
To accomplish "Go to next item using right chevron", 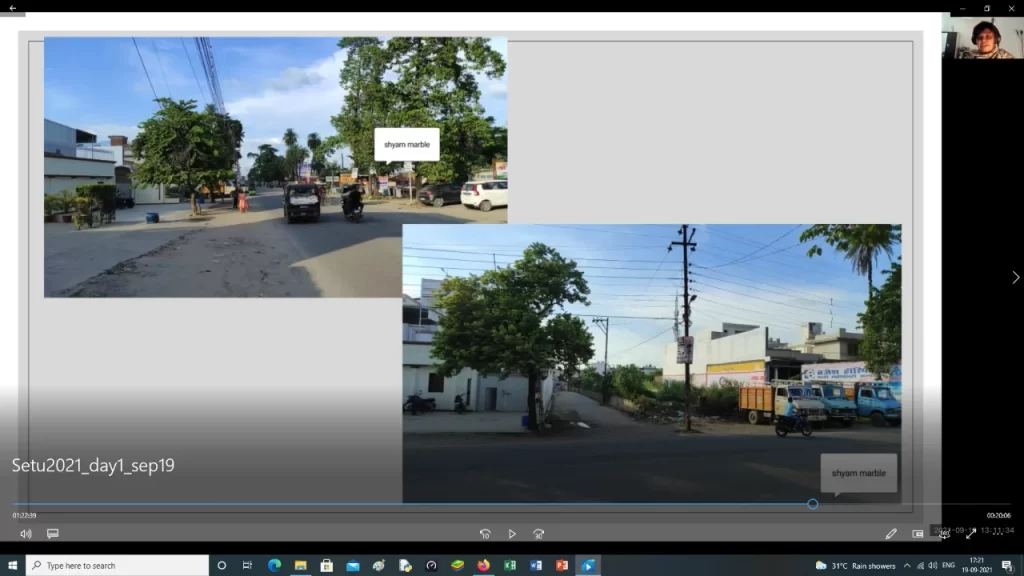I will pos(1015,277).
